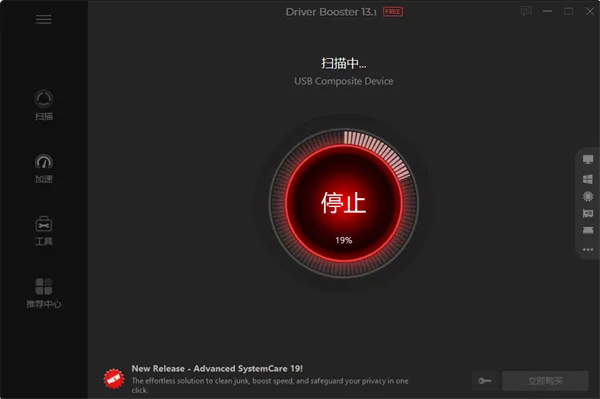Open the 加速 boost section
This screenshot has height=399, width=600.
pyautogui.click(x=44, y=168)
